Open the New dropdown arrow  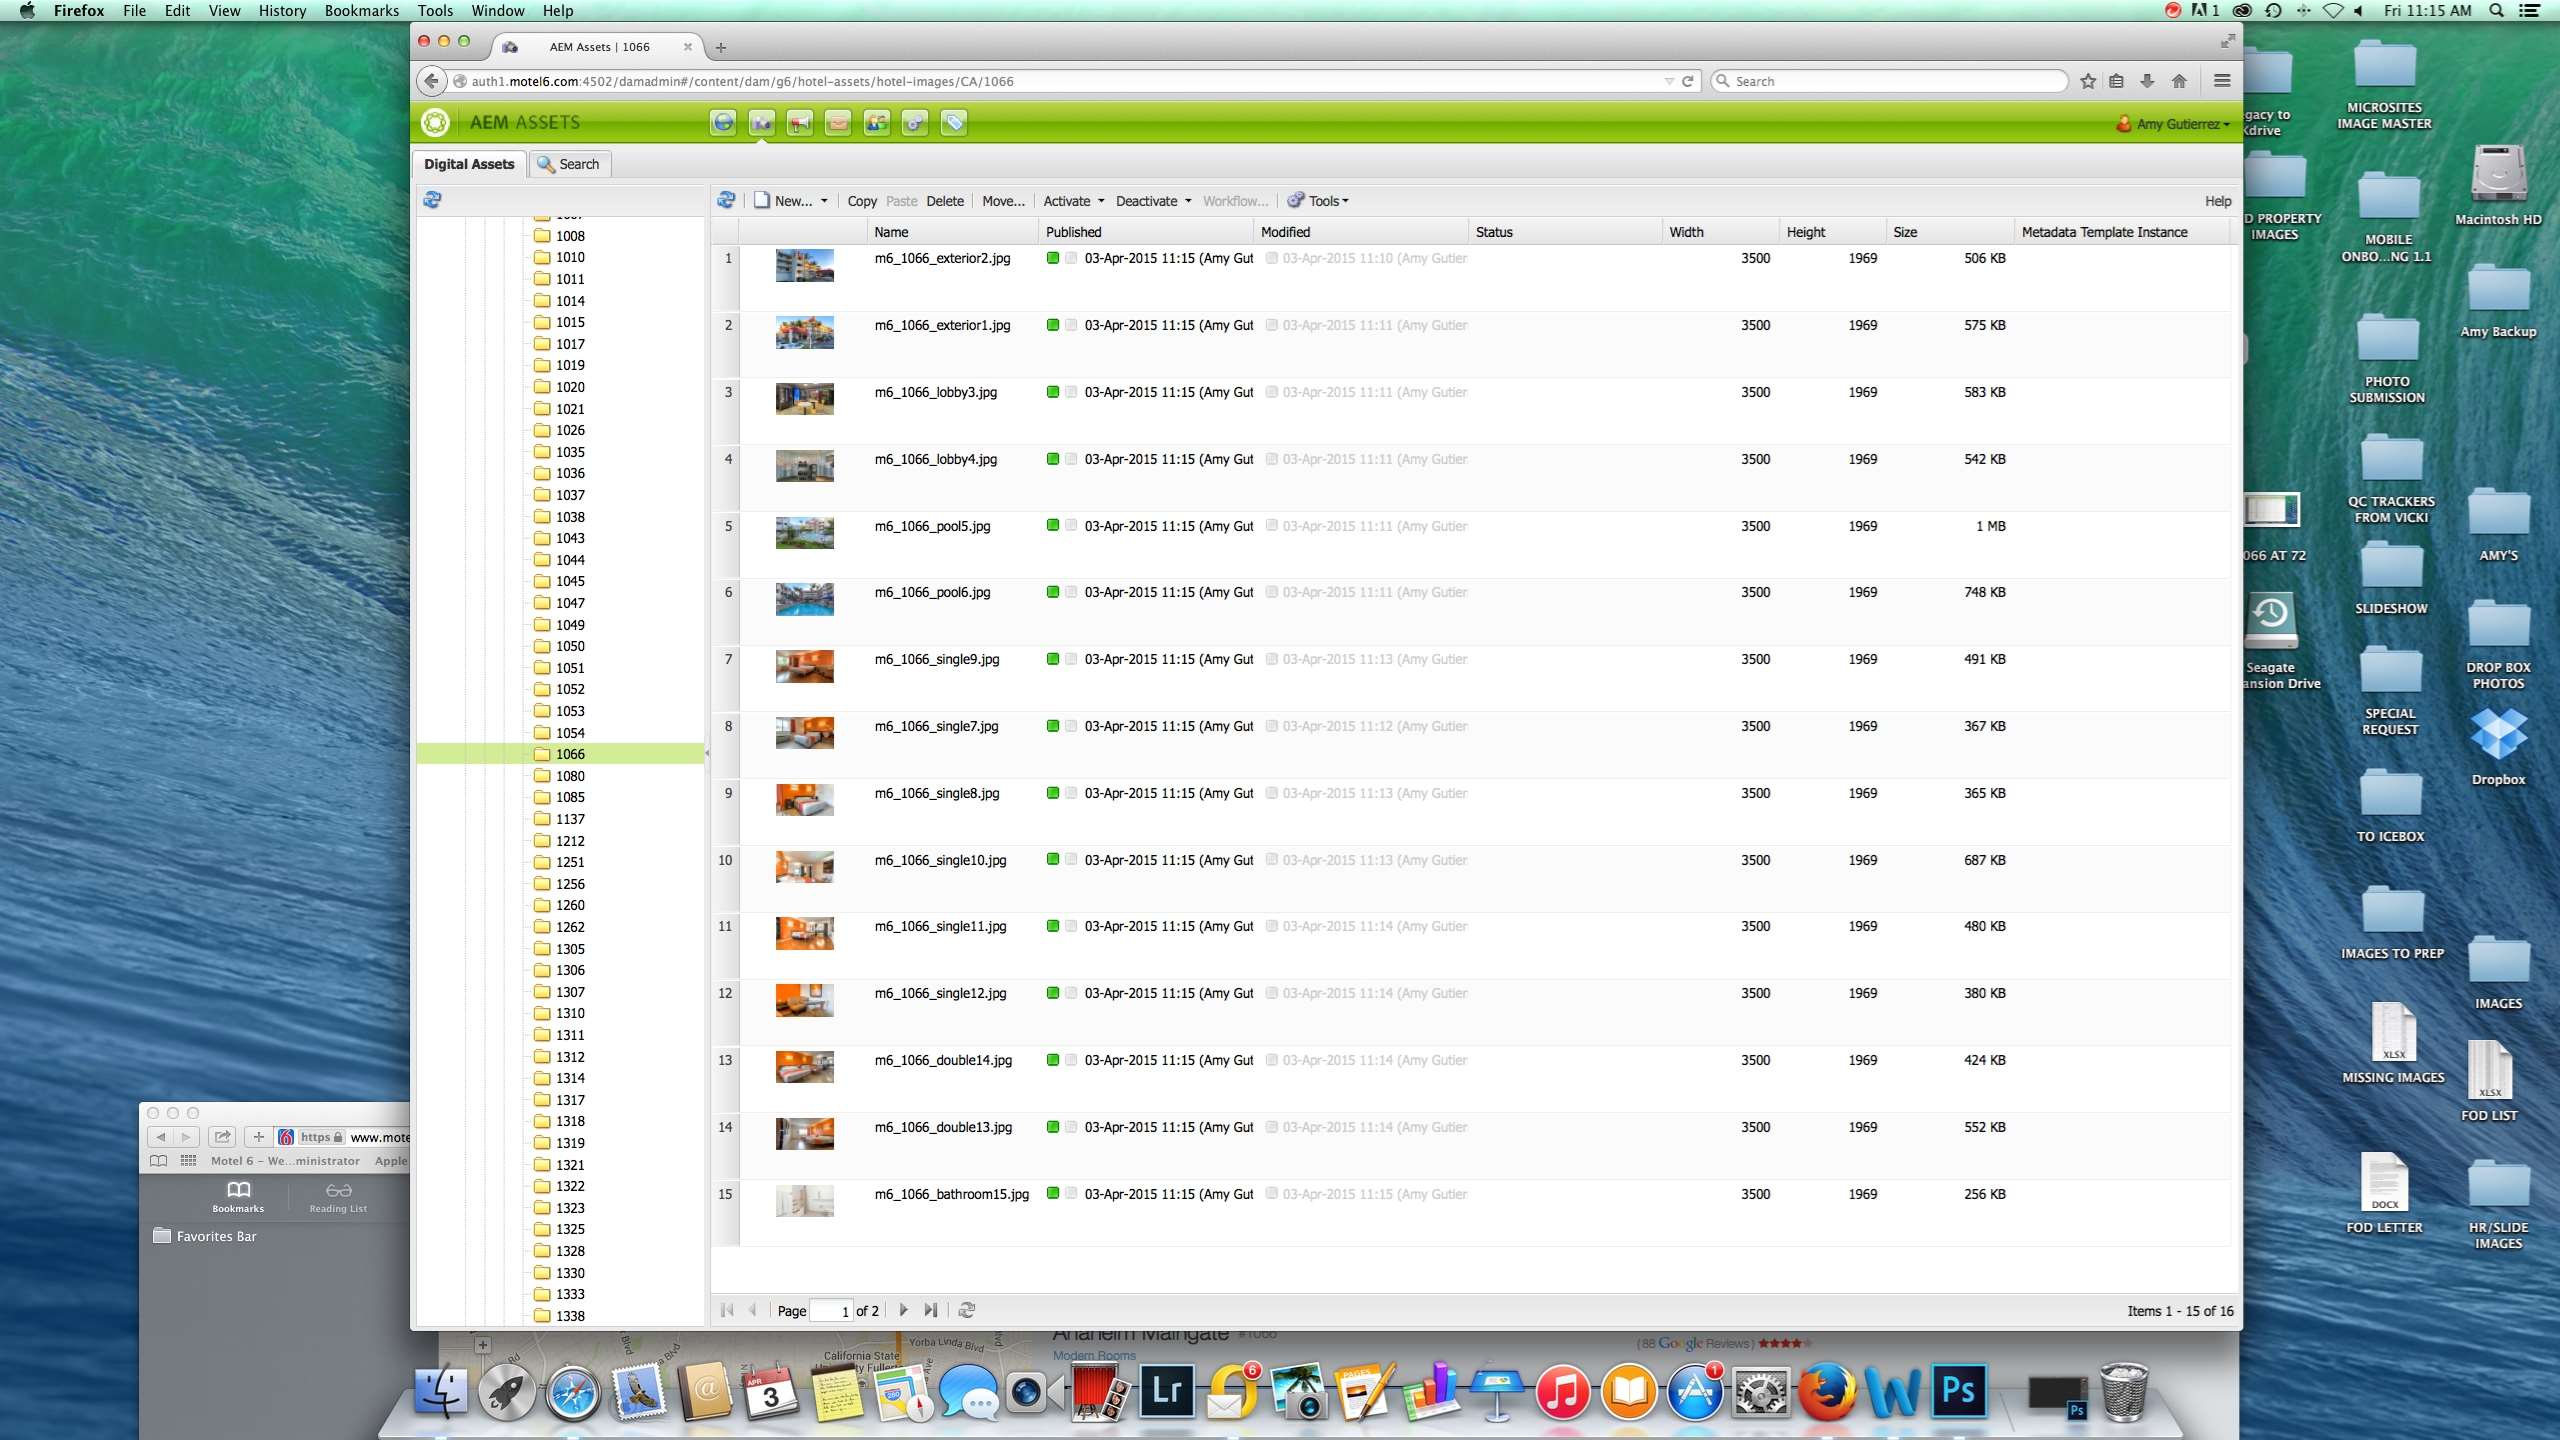[824, 201]
